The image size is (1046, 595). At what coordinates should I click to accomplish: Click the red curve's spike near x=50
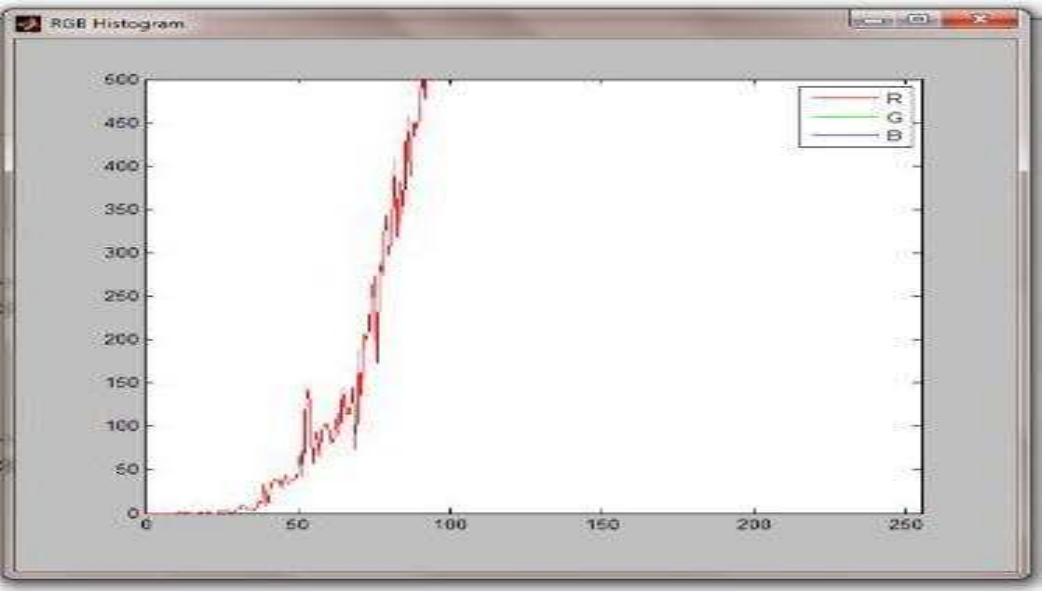pyautogui.click(x=308, y=393)
